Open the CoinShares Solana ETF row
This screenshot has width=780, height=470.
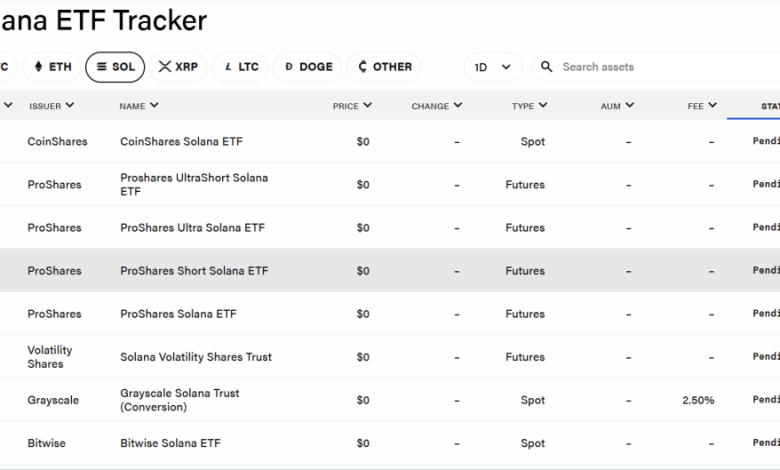pyautogui.click(x=390, y=141)
